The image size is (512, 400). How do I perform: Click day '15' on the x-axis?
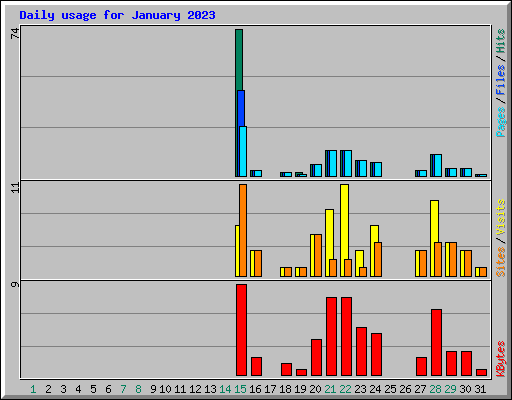[x=240, y=389]
